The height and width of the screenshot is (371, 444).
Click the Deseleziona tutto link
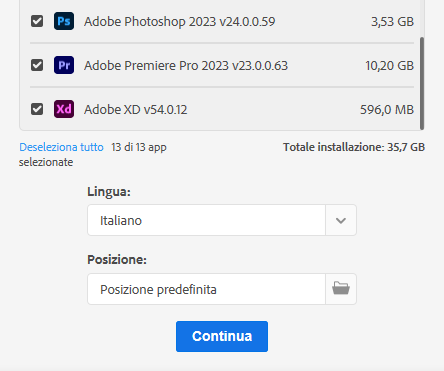point(61,147)
